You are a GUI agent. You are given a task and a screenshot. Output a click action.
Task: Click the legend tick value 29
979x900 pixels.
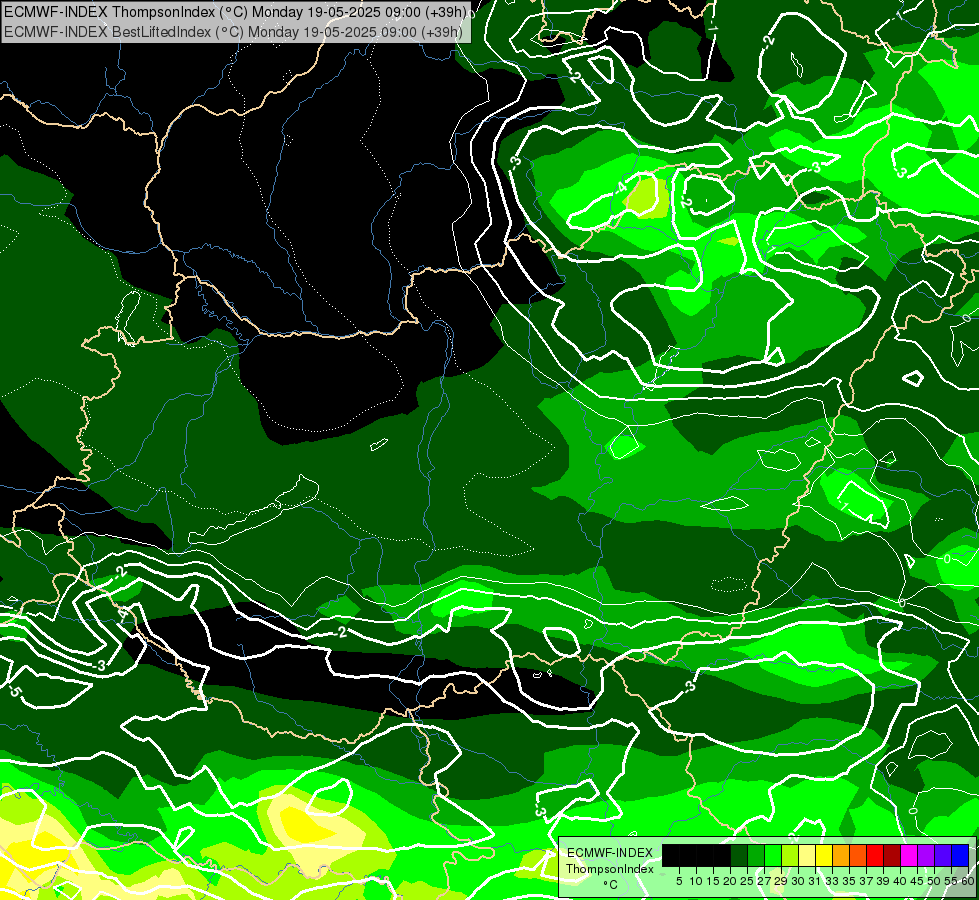pos(781,881)
